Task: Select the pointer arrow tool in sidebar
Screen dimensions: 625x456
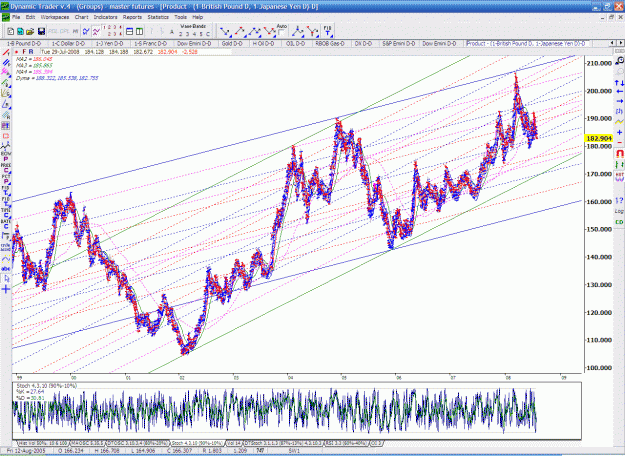Action: click(x=6, y=279)
